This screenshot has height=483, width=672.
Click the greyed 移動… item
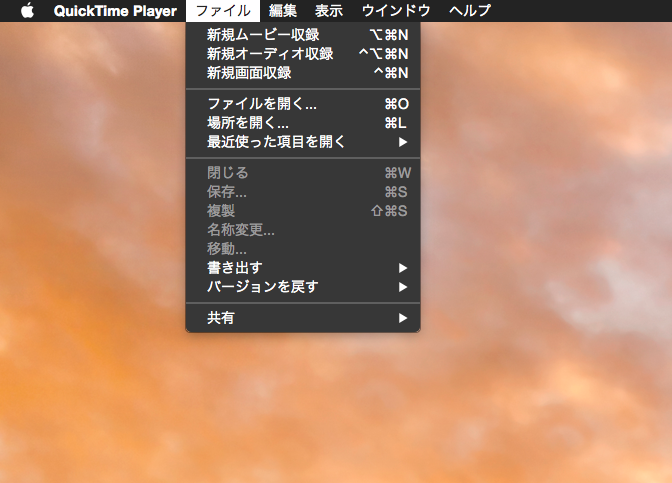(303, 249)
